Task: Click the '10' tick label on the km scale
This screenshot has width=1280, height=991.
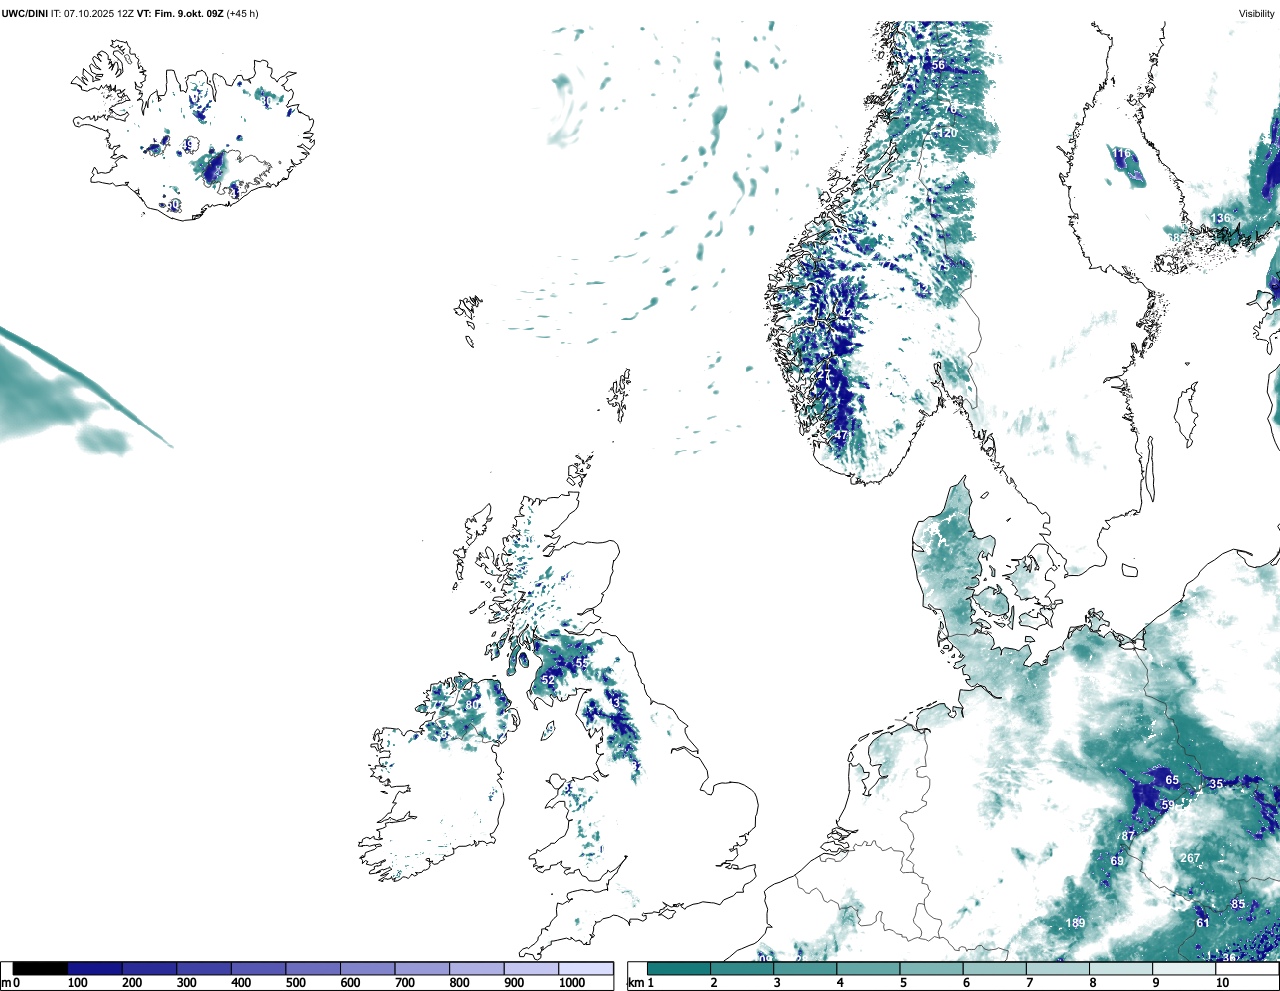Action: [x=1222, y=983]
